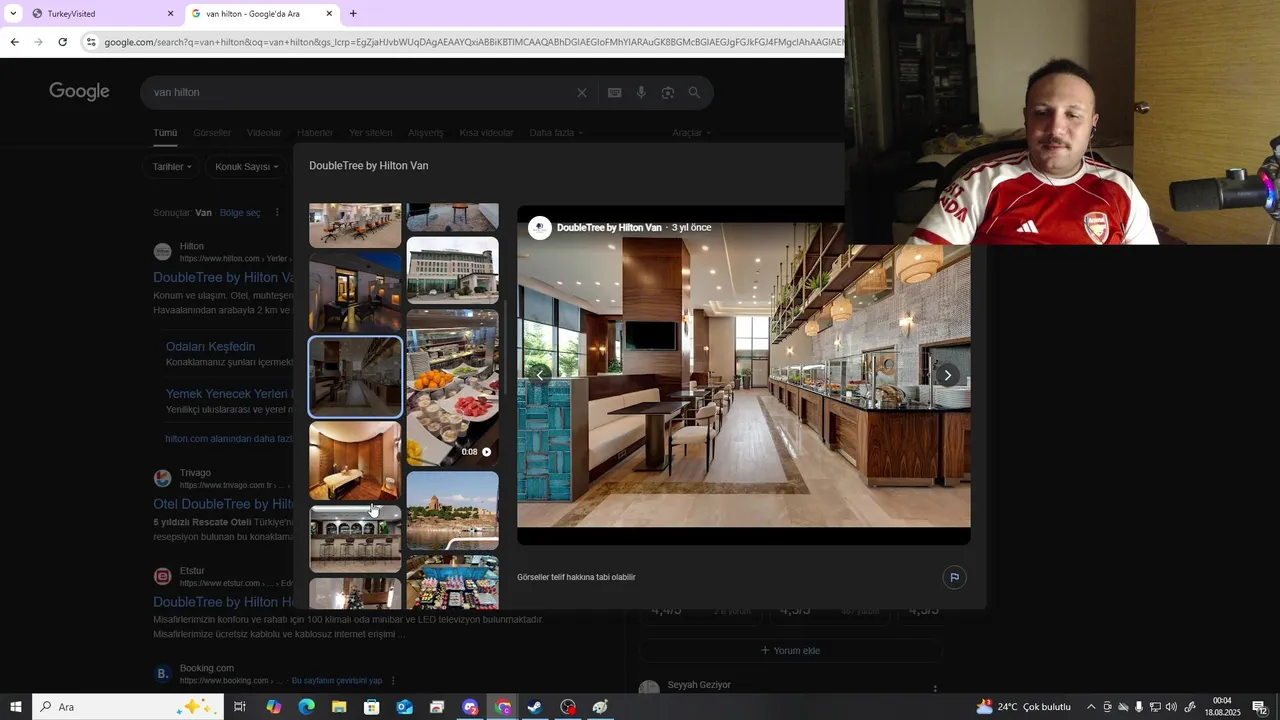Open the Alışveriş search tab
This screenshot has height=720, width=1280.
pyautogui.click(x=426, y=133)
